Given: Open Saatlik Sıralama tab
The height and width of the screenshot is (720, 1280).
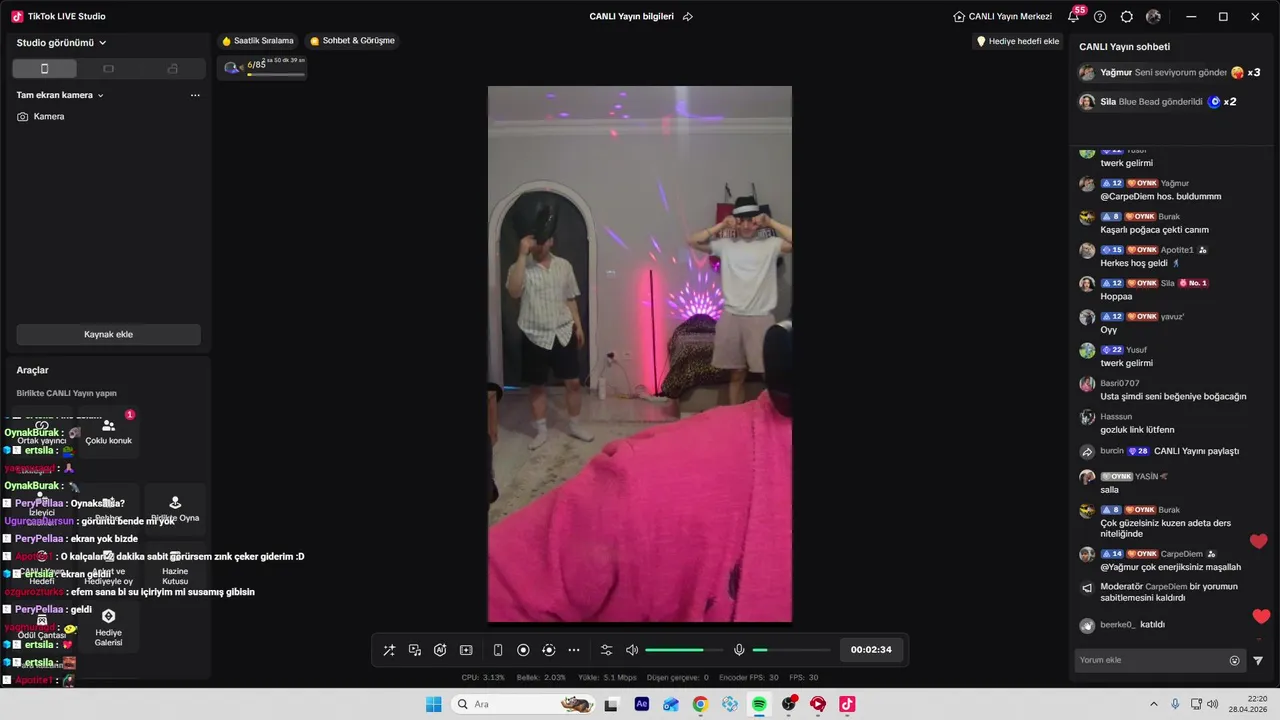Looking at the screenshot, I should tap(258, 41).
